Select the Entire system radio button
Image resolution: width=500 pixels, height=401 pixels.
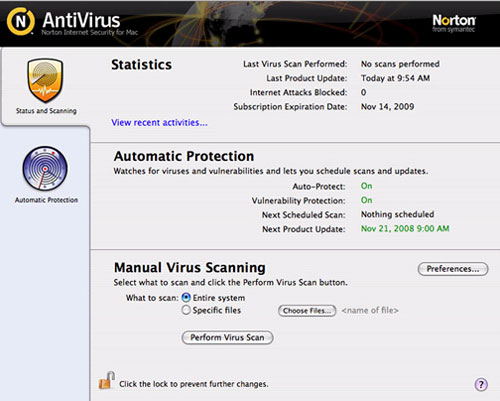[x=186, y=297]
